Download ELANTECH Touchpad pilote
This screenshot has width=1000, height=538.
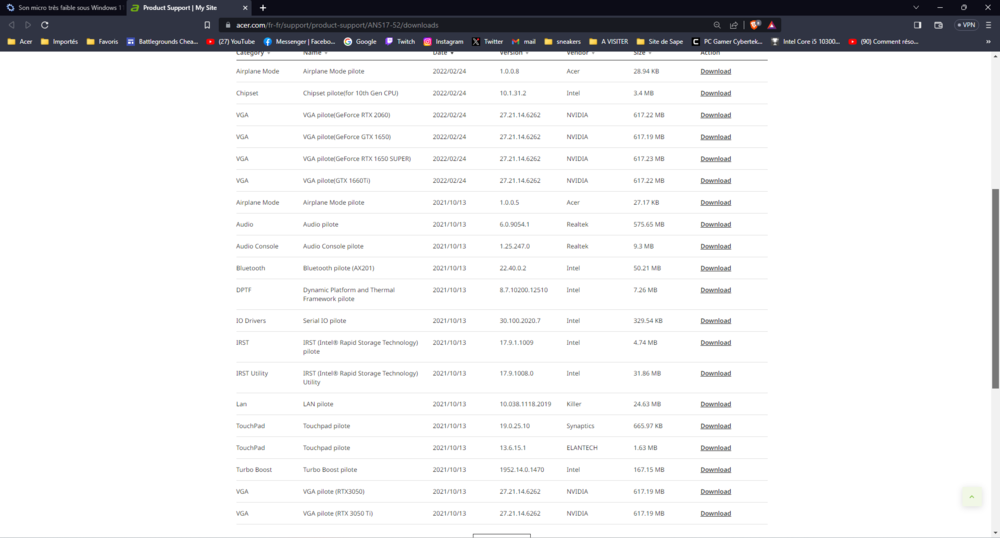click(716, 448)
